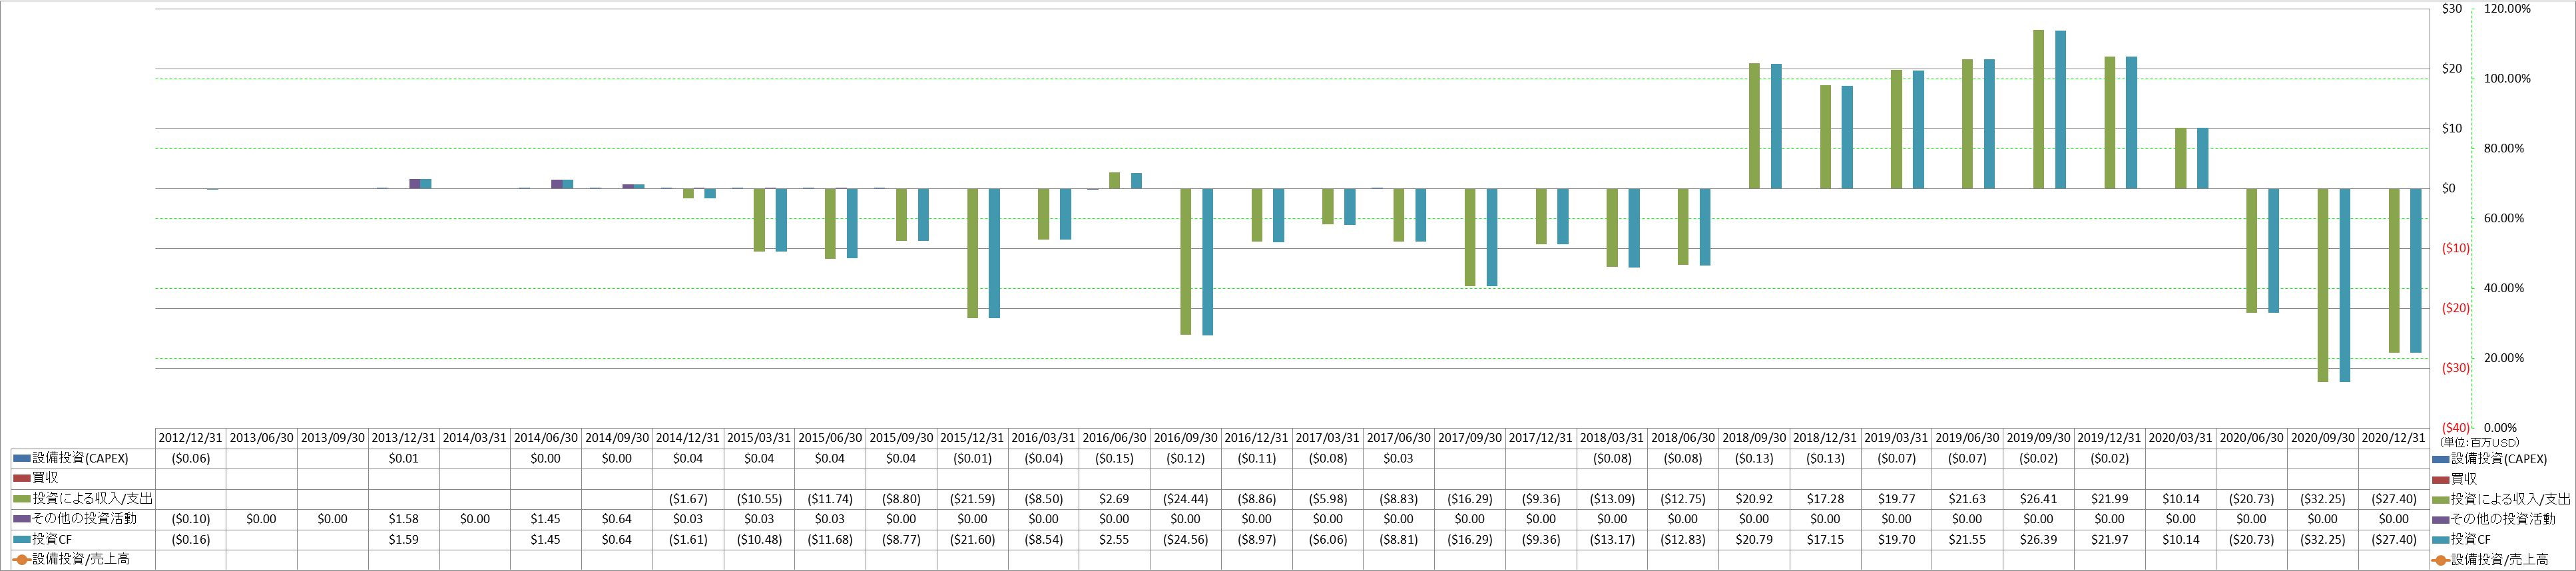Click the $26.39 投資CF cell
Image resolution: width=2576 pixels, height=571 pixels.
tap(2038, 540)
